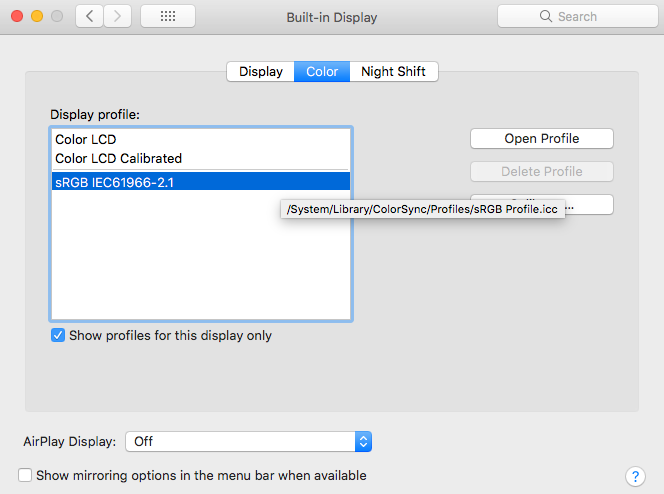
Task: Select the Color LCD Calibrated profile
Action: coord(118,158)
